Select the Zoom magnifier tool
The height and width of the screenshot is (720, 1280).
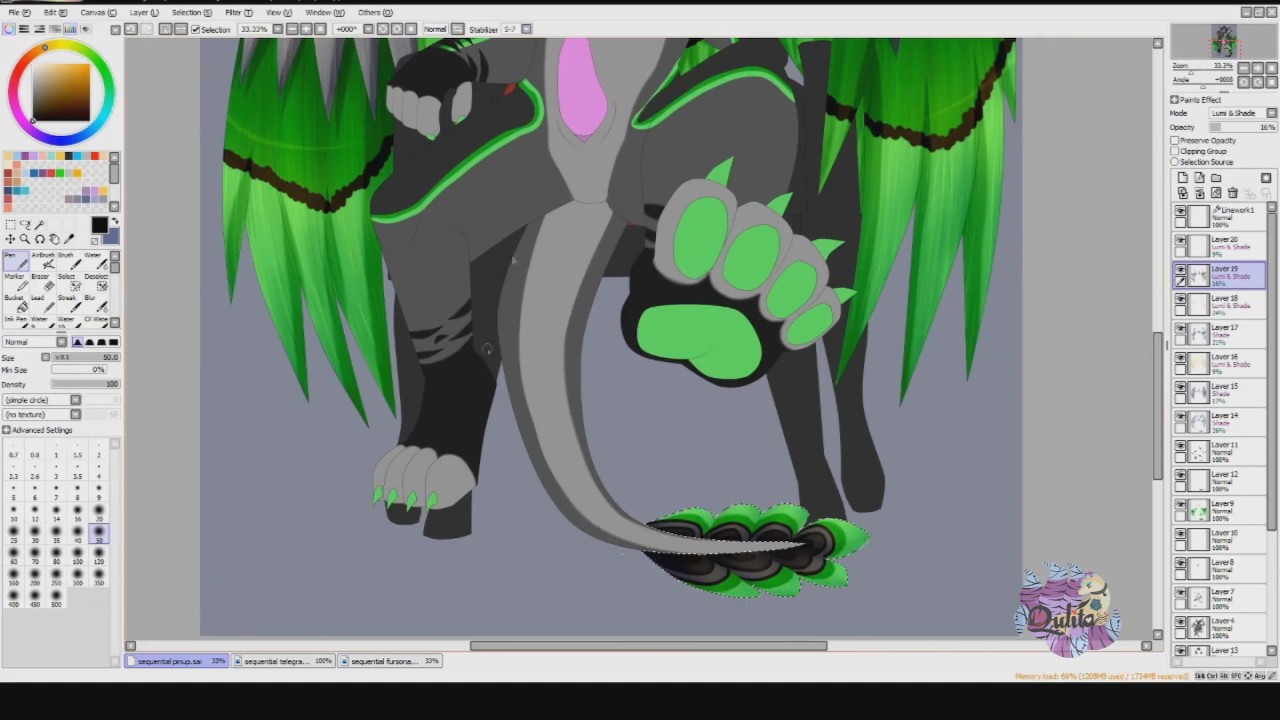tap(25, 239)
